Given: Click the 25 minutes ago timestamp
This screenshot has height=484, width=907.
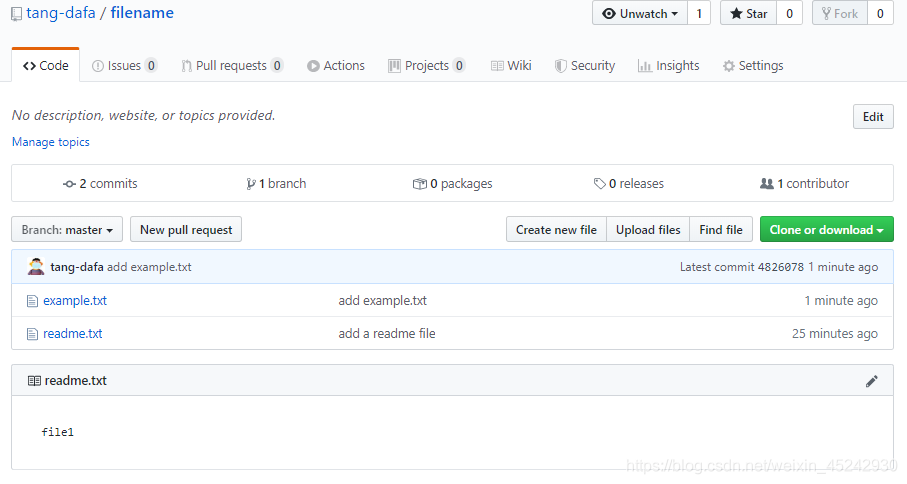Looking at the screenshot, I should (835, 333).
